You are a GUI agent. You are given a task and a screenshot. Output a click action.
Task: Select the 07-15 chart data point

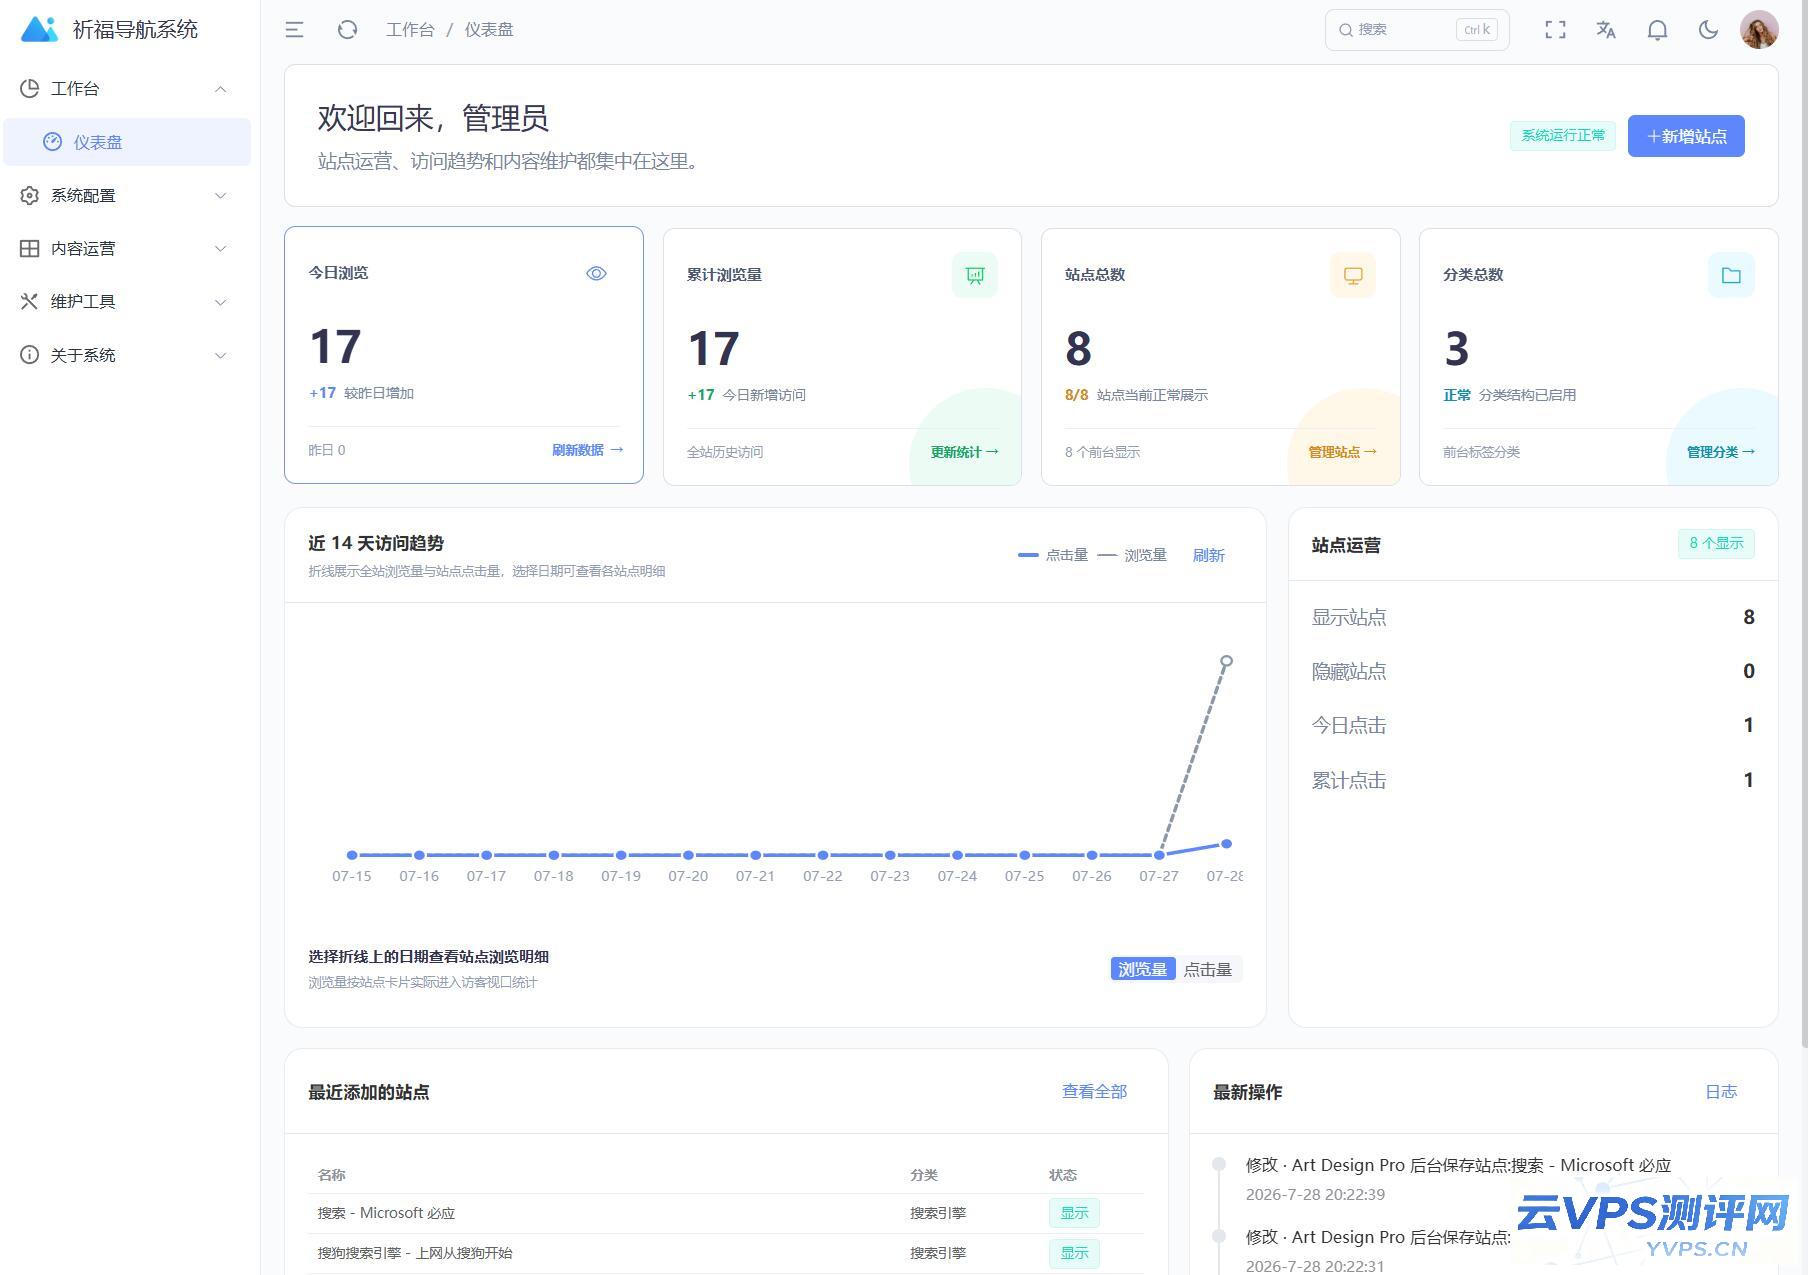pos(352,855)
